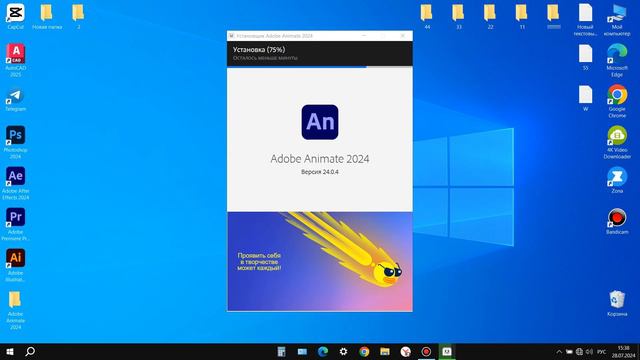Open taskbar search magnifier
The image size is (640, 360).
(x=30, y=351)
